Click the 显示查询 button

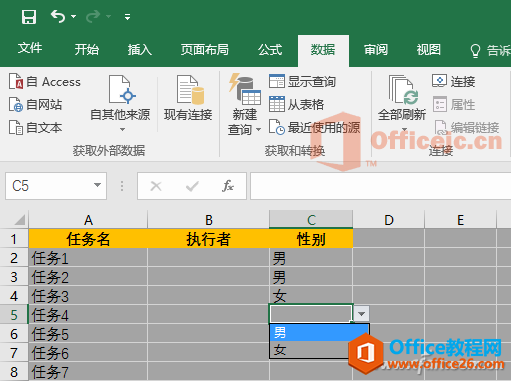(303, 81)
